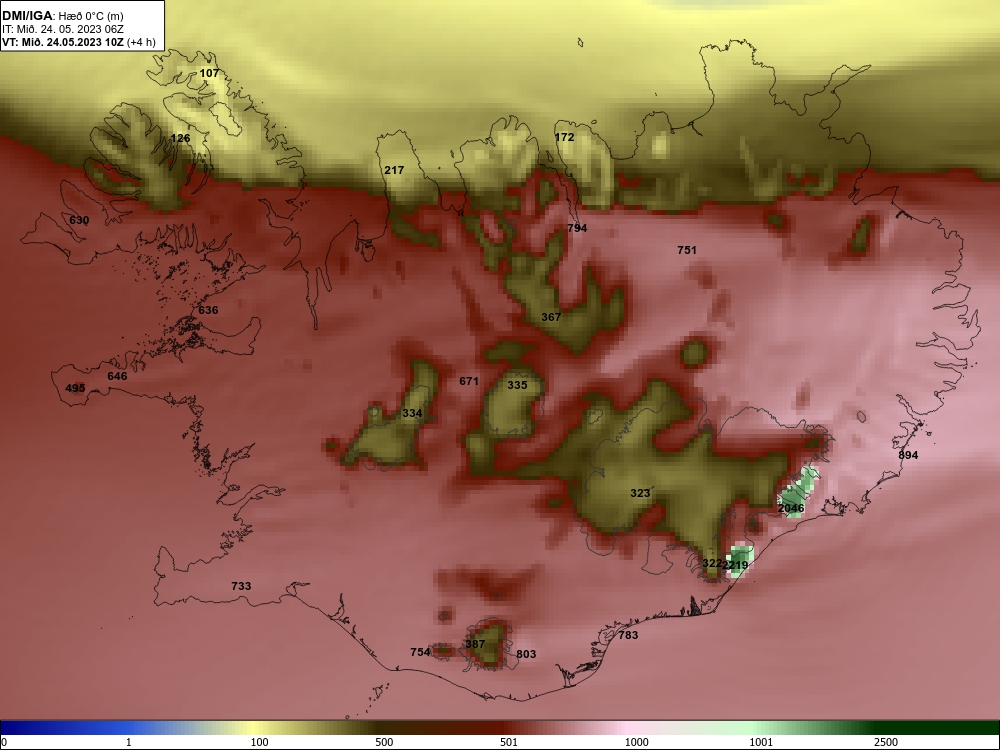Click the map value label 322

point(712,564)
